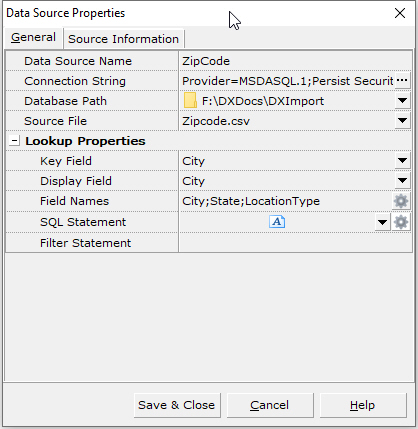
Task: Click the blue text icon in SQL Statement
Action: [x=277, y=222]
